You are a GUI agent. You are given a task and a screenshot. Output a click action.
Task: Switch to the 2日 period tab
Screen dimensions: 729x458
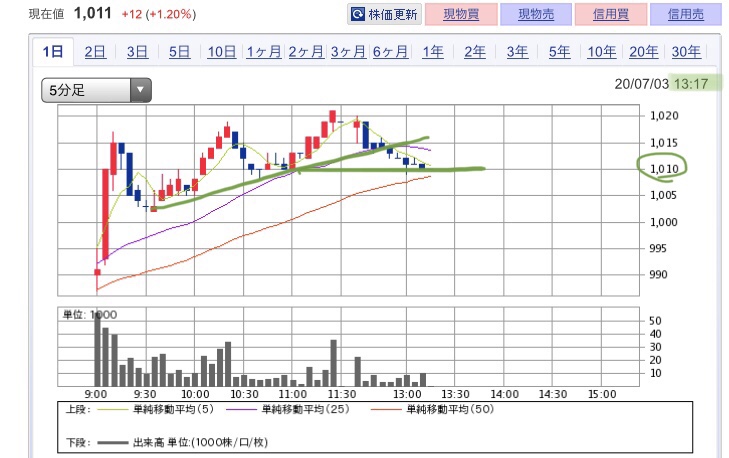95,52
